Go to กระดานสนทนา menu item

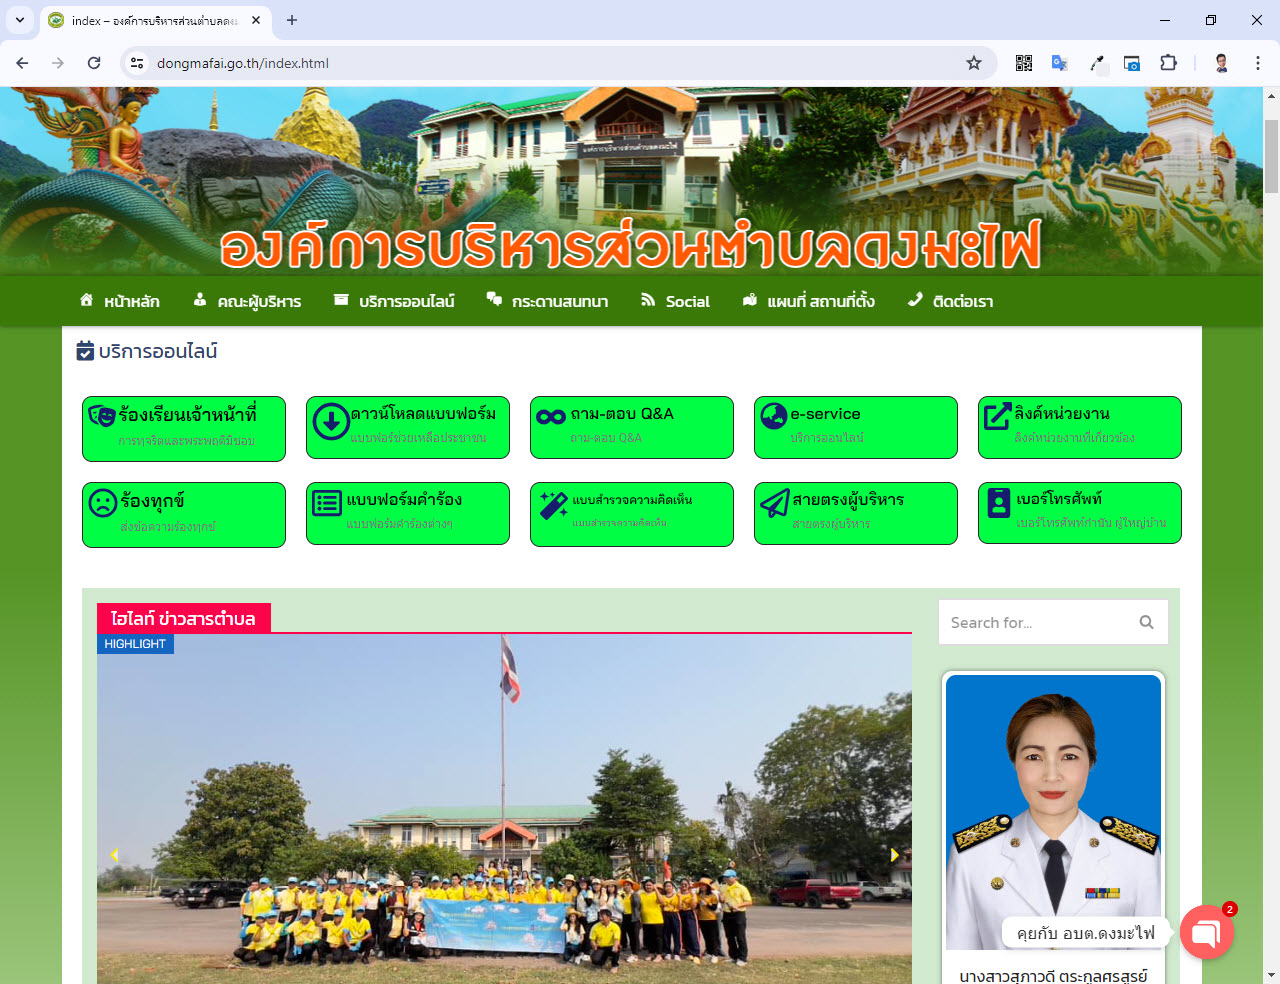coord(547,301)
